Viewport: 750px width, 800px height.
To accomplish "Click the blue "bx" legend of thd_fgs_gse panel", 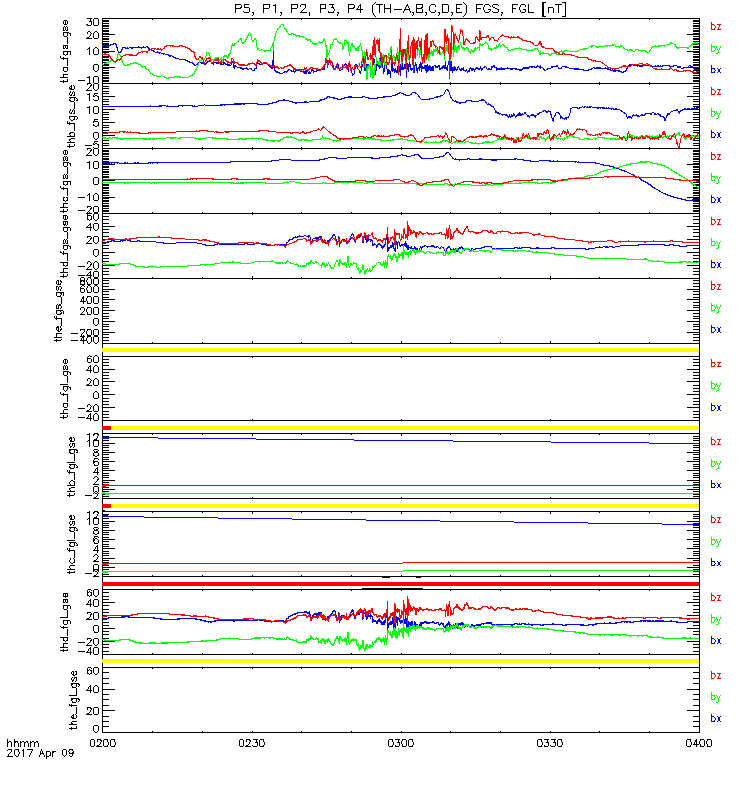I will click(x=716, y=264).
